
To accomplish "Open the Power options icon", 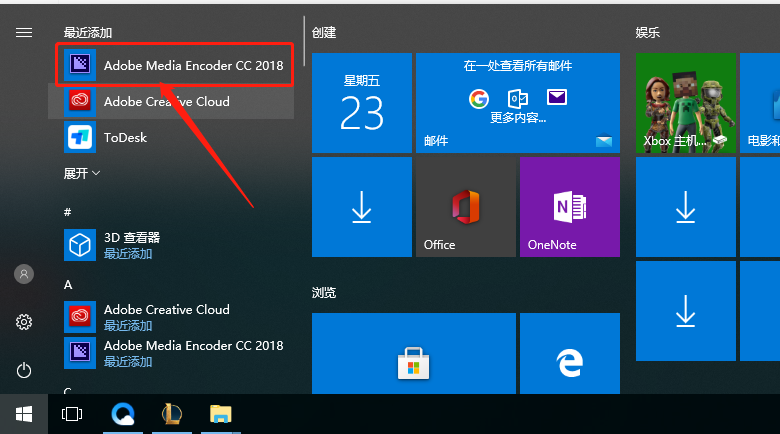I will pyautogui.click(x=24, y=370).
